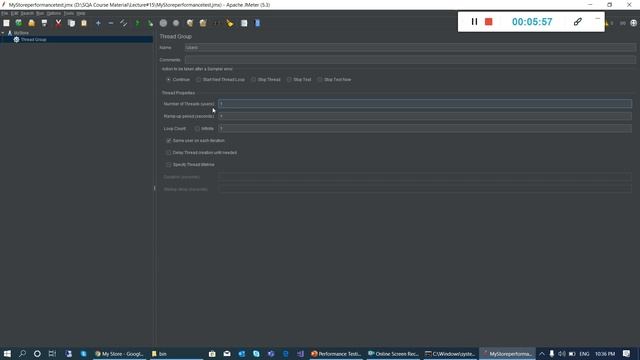Click the Clear All results toolbar icon
Image resolution: width=640 pixels, height=360 pixels.
[x=203, y=23]
